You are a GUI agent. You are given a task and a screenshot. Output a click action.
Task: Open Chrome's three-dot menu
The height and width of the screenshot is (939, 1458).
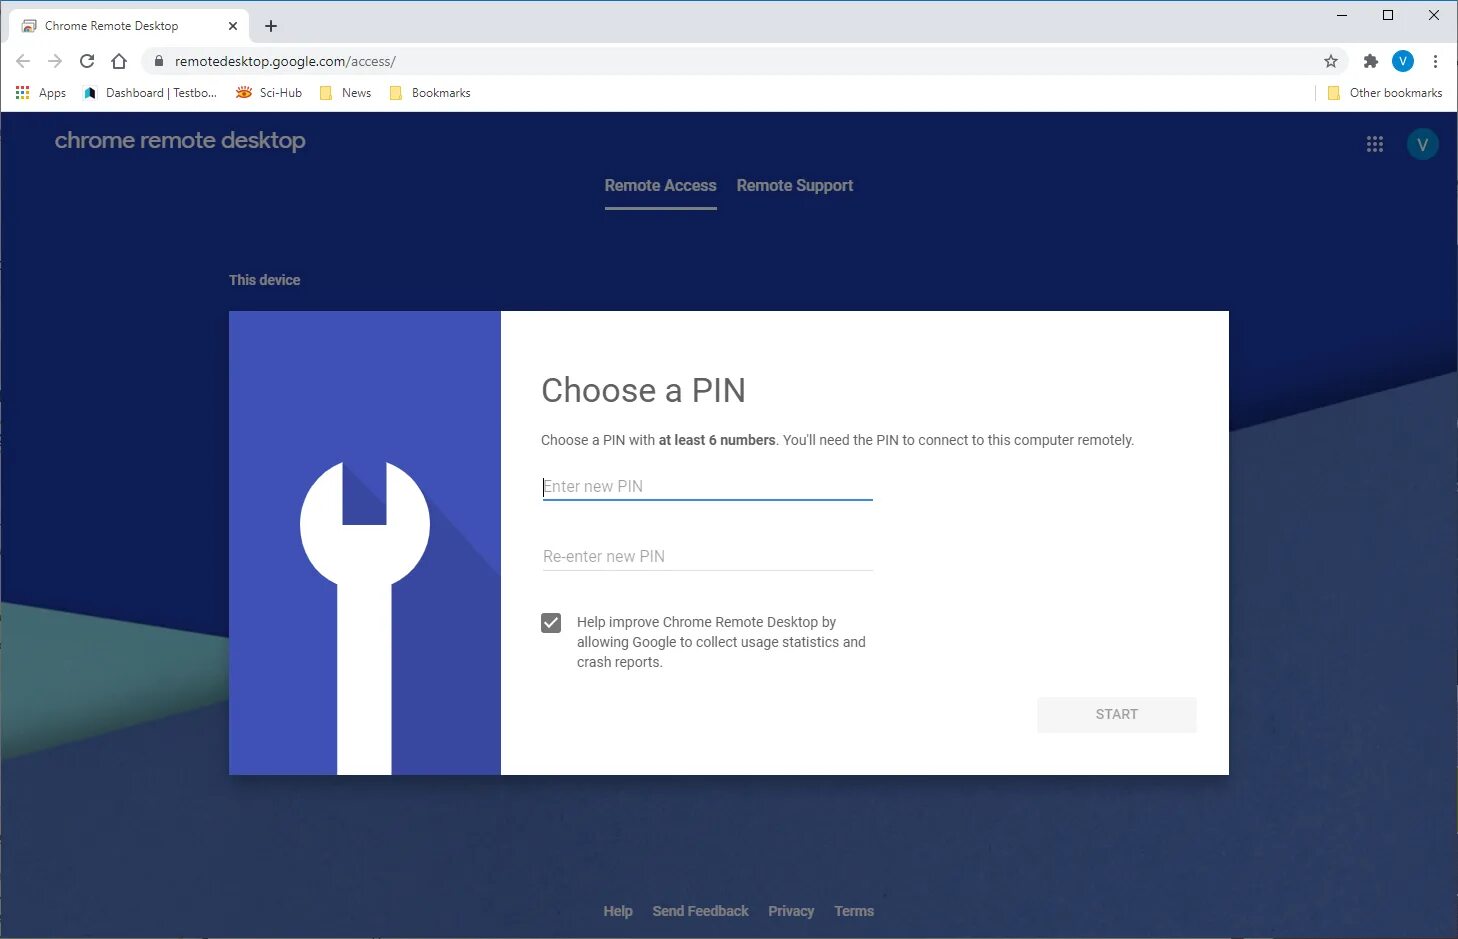[x=1435, y=61]
